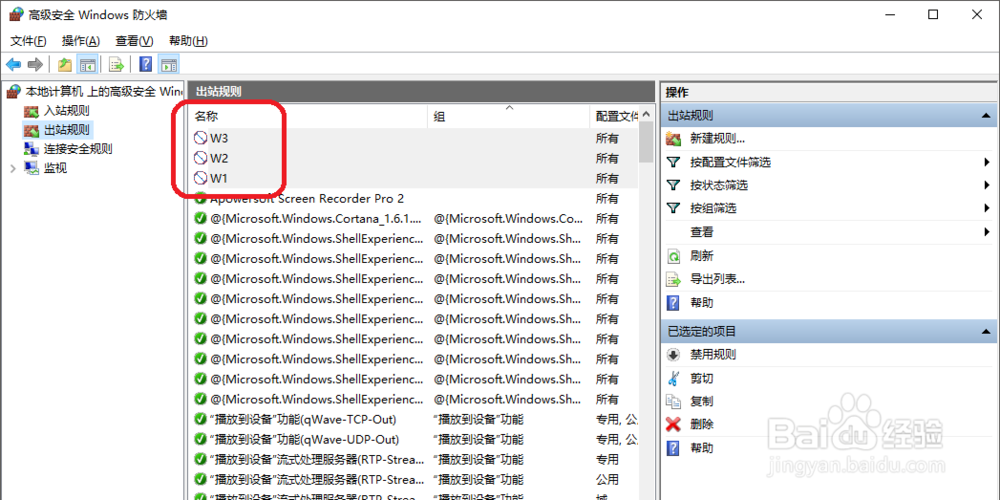The width and height of the screenshot is (1000, 500).
Task: Click the 禁用规则 down-arrow icon
Action: tap(673, 355)
